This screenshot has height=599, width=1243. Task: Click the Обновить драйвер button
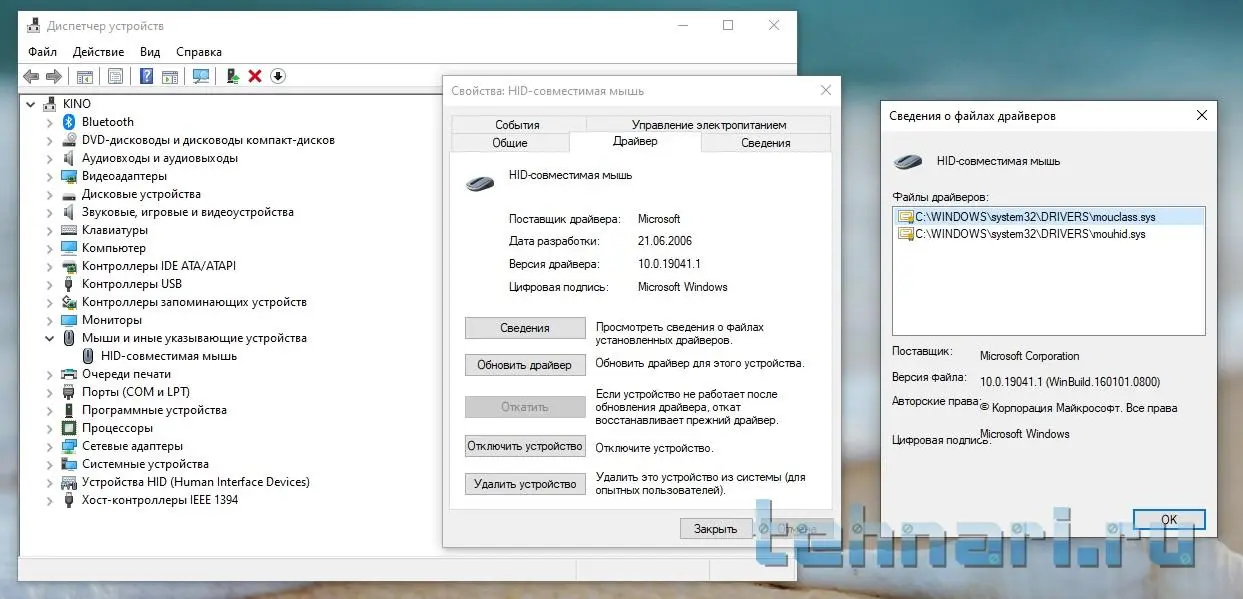pos(525,365)
